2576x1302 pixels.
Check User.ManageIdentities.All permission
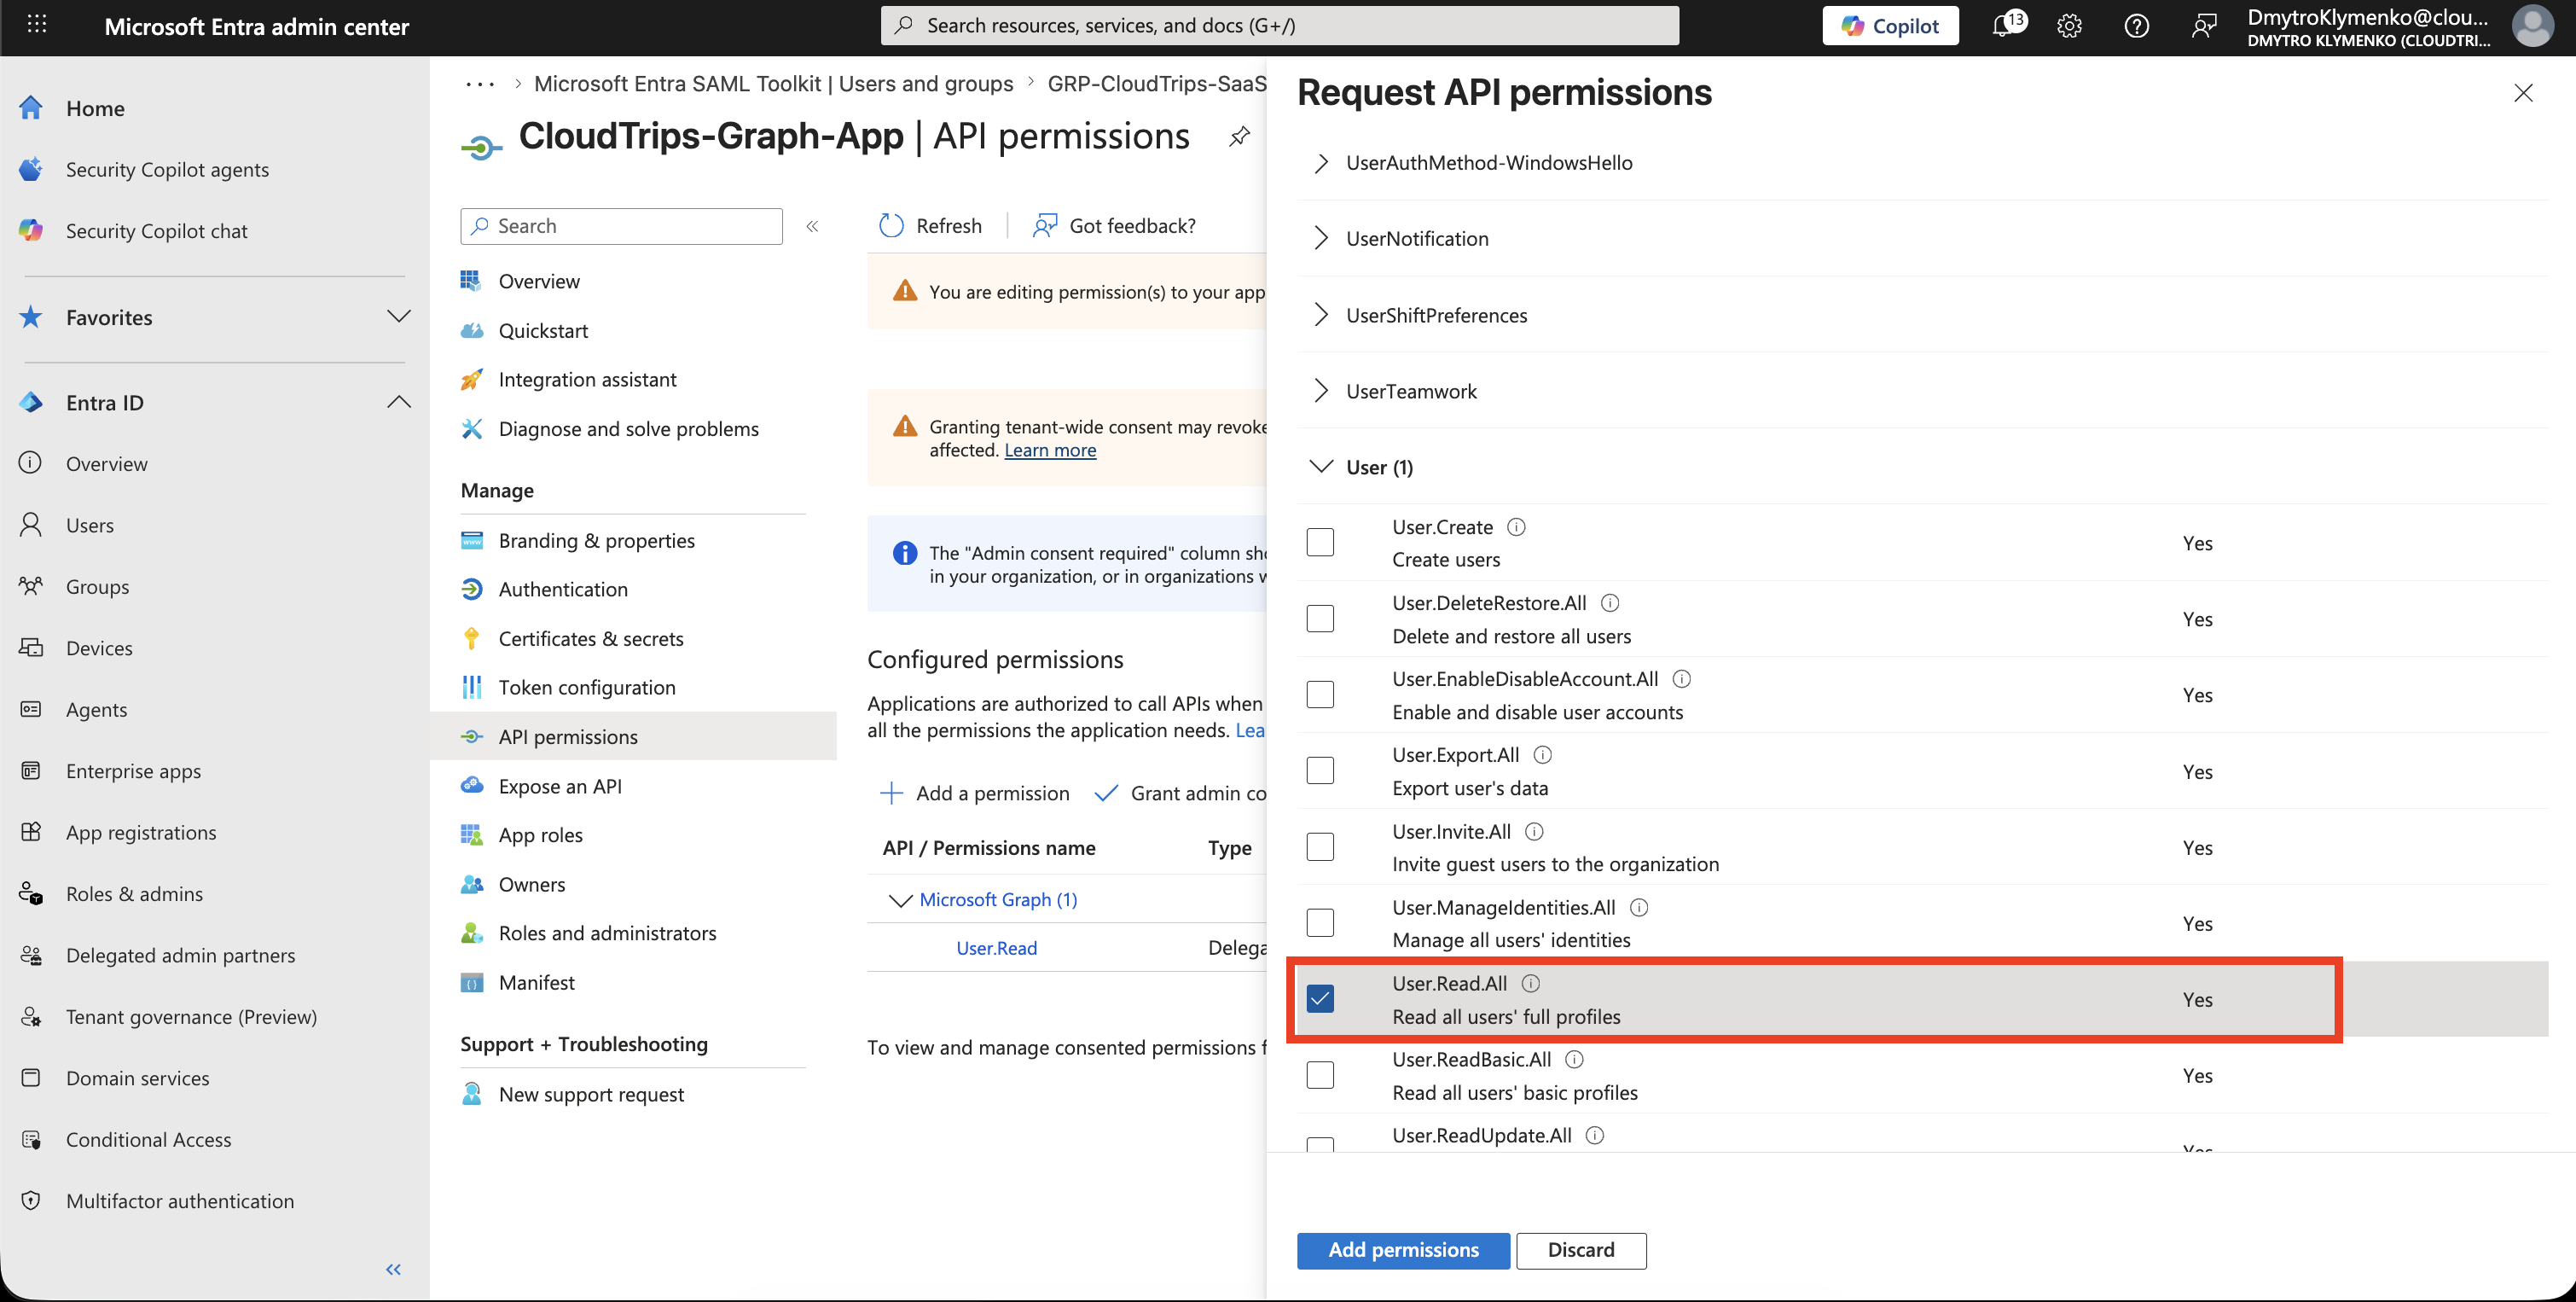tap(1320, 922)
